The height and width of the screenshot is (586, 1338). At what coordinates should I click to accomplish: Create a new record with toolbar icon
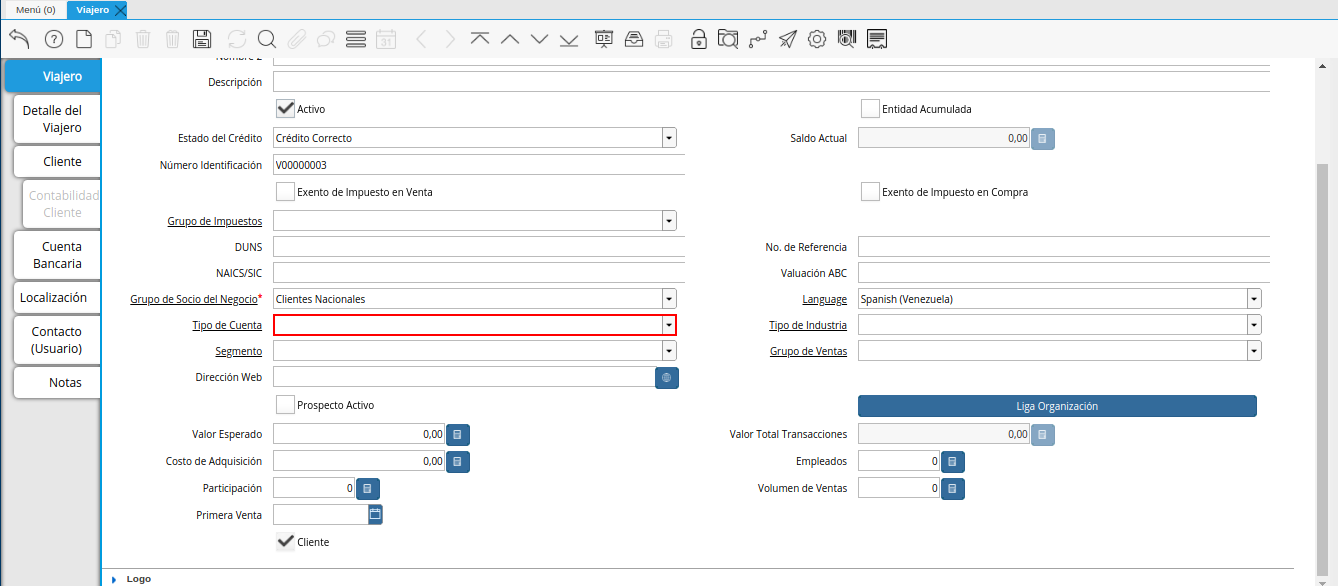pyautogui.click(x=84, y=39)
